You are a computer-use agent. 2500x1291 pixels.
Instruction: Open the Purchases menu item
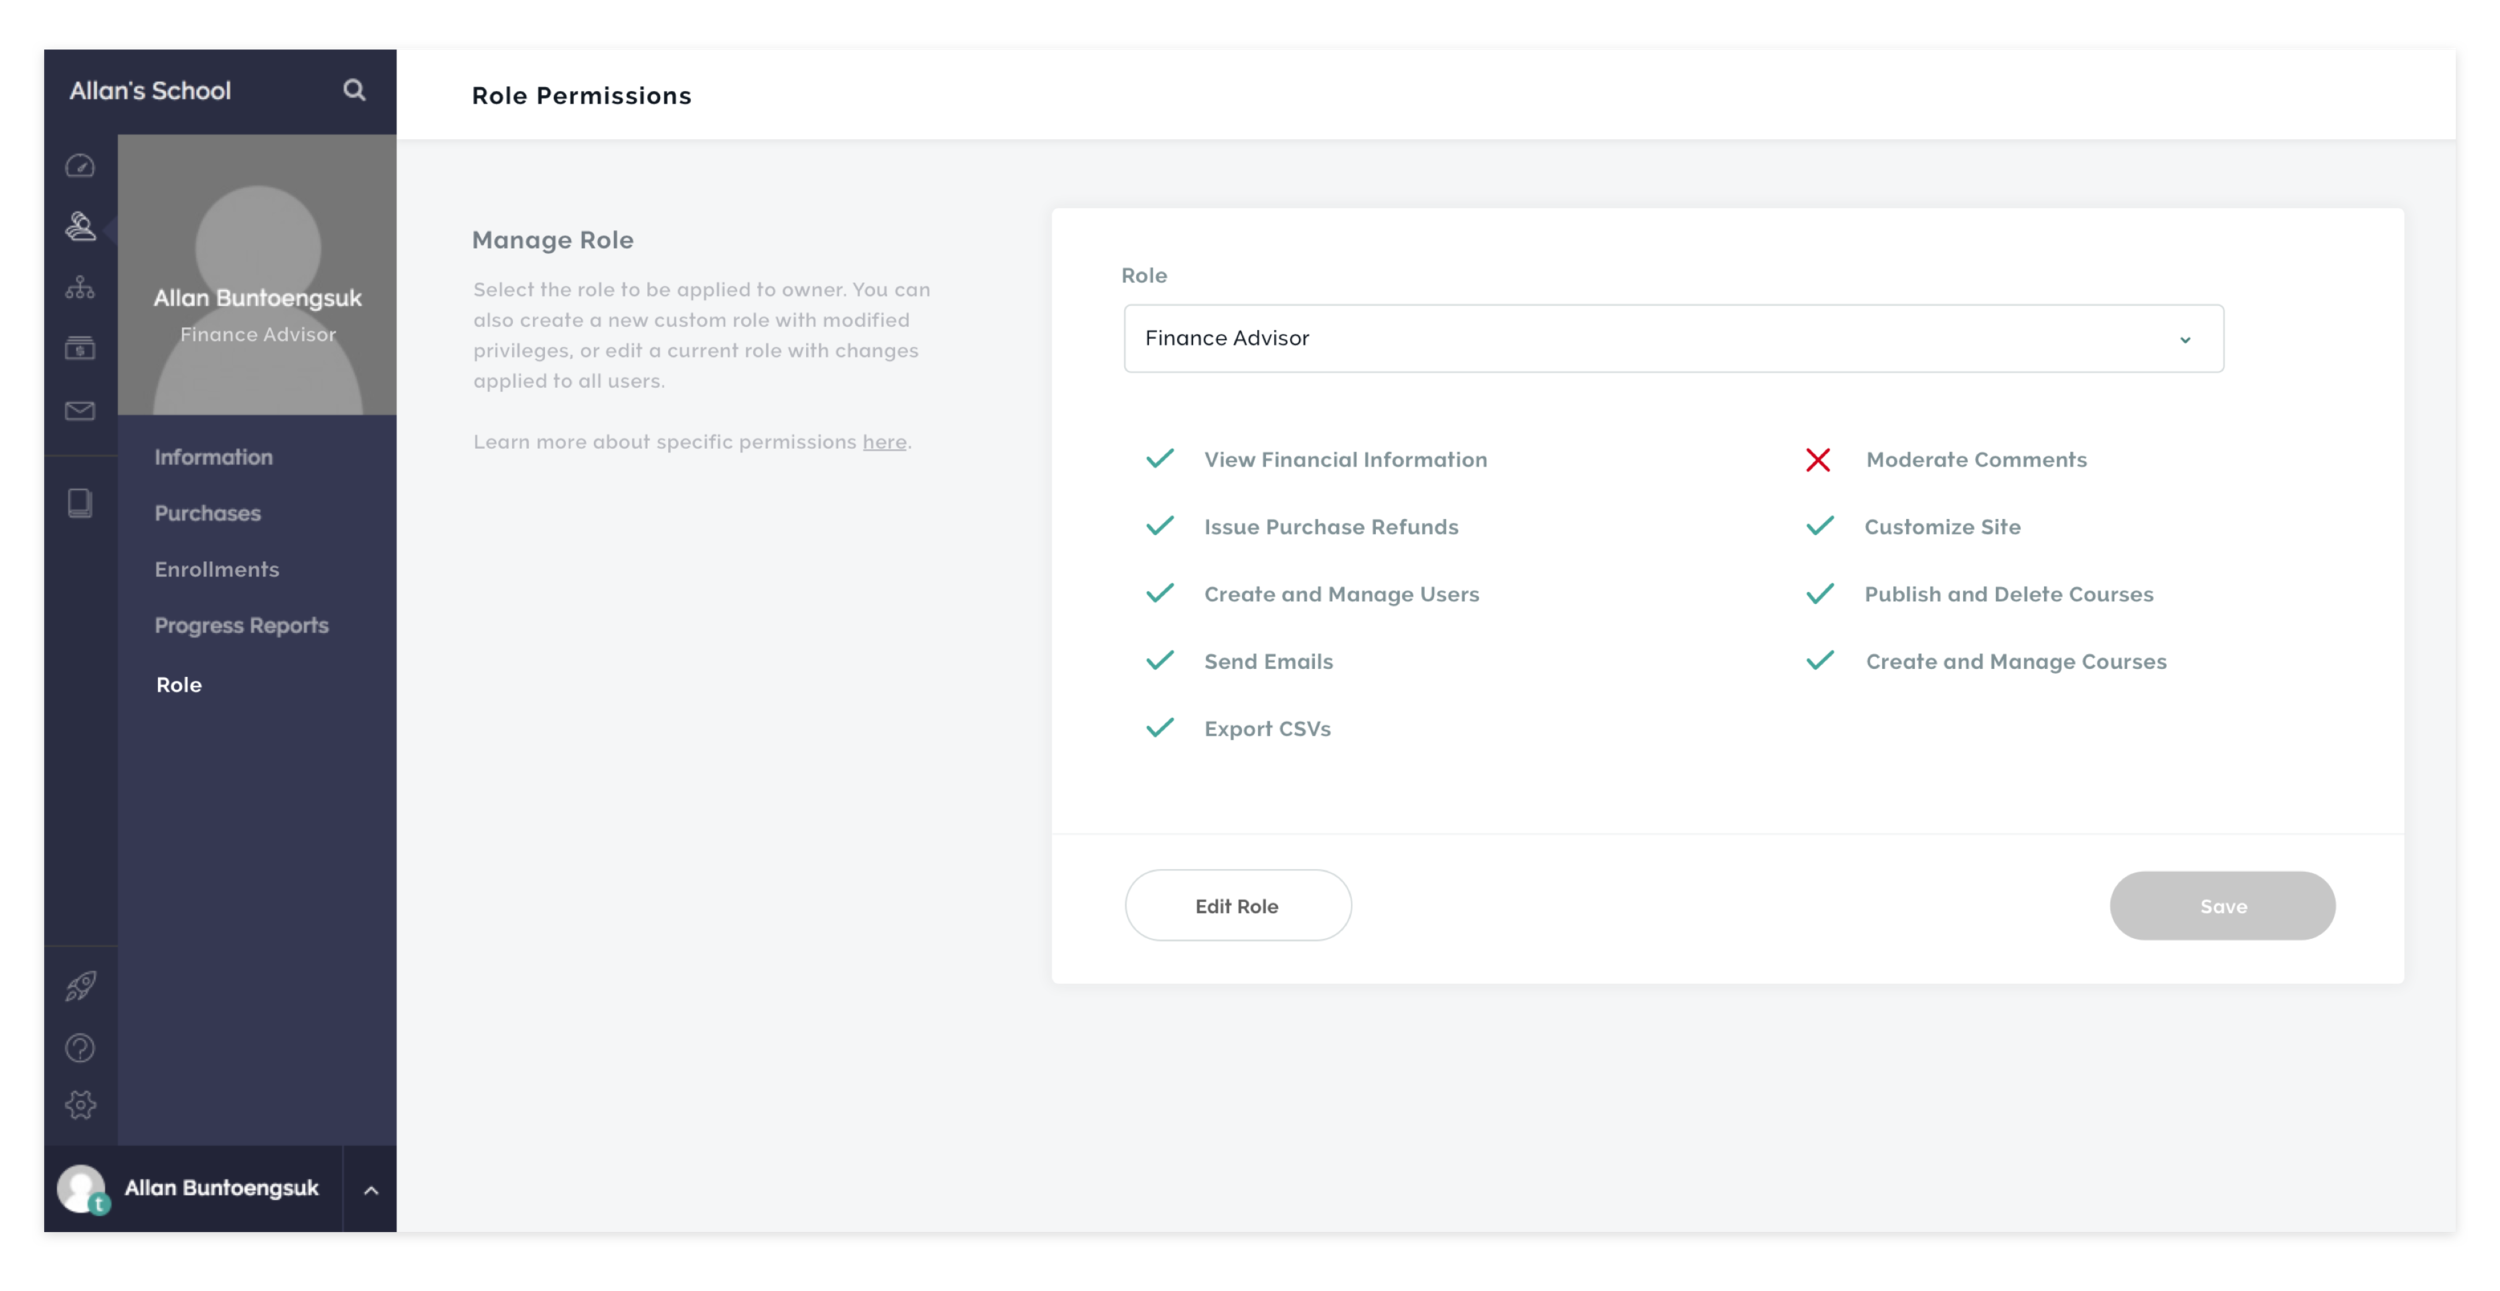(x=207, y=513)
